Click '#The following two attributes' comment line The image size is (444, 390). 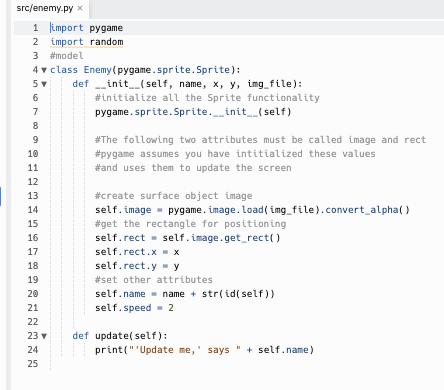click(260, 140)
